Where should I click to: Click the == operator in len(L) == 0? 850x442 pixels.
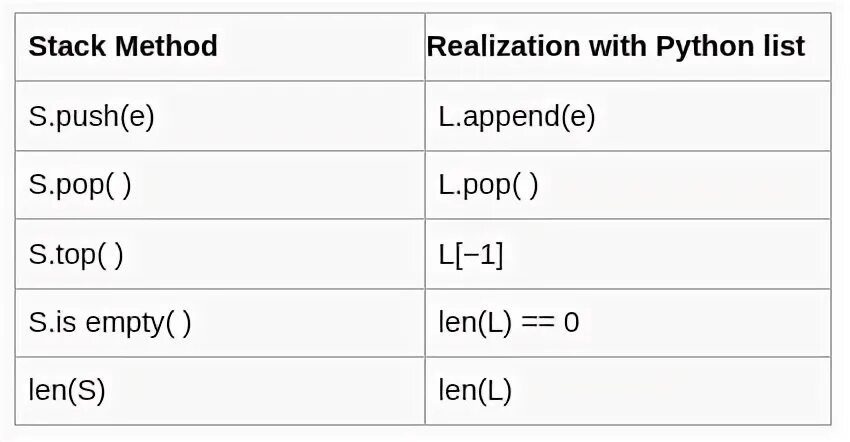tap(538, 323)
